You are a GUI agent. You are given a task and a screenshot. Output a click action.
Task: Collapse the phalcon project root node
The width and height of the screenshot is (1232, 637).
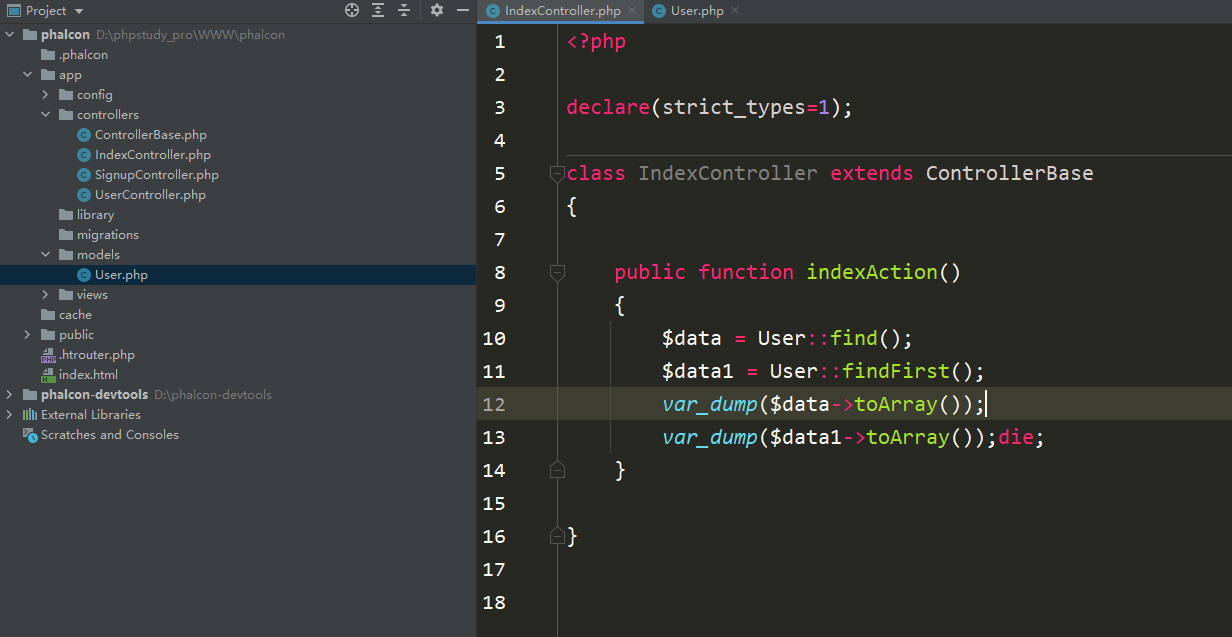10,34
